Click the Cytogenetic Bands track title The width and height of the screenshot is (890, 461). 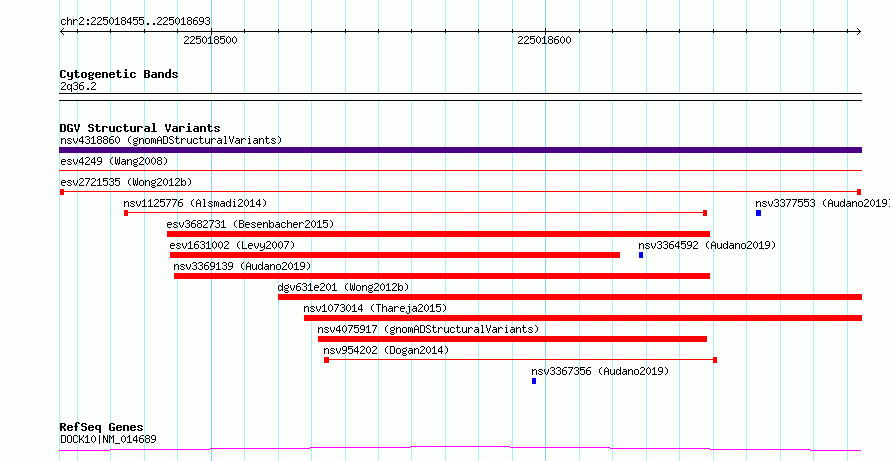[x=119, y=74]
